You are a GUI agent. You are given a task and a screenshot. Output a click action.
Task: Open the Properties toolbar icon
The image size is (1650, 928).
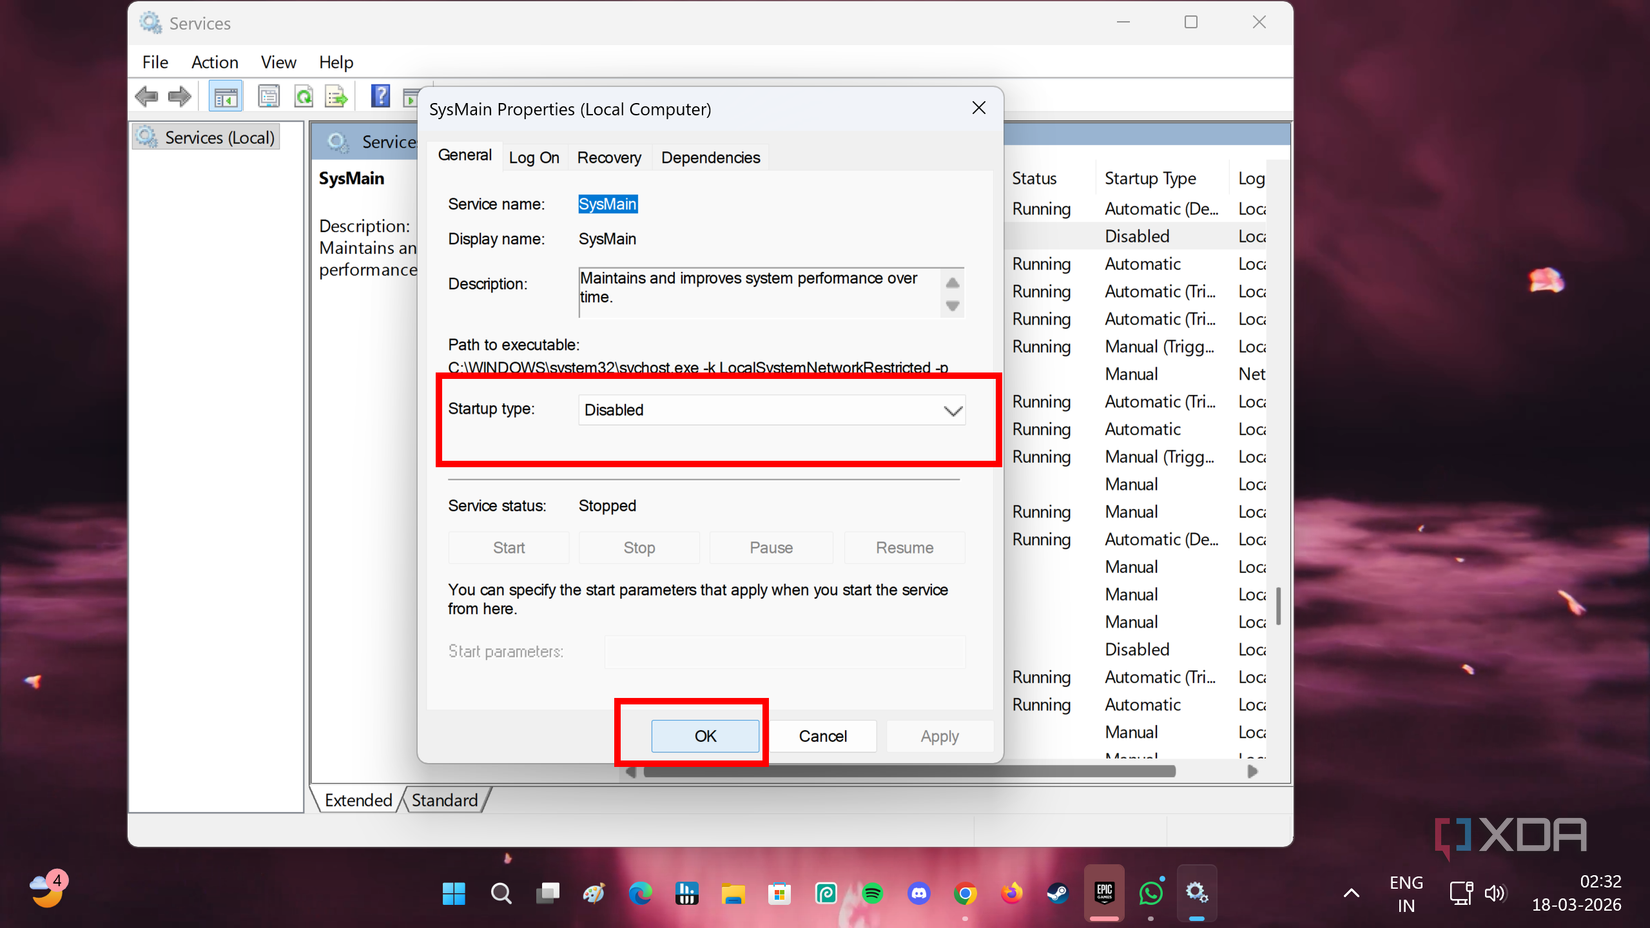tap(268, 95)
